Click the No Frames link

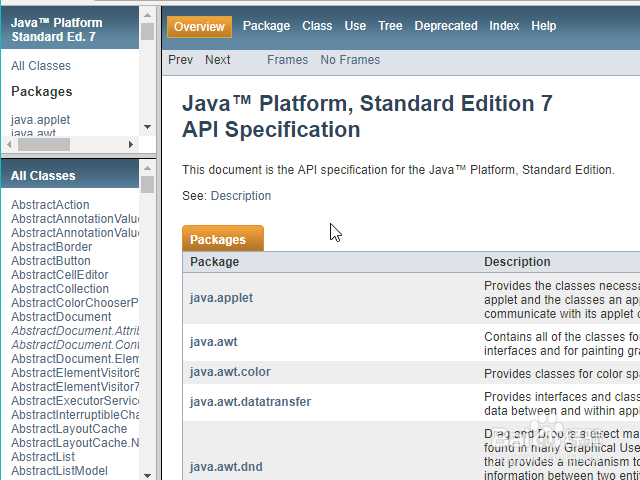click(x=350, y=60)
